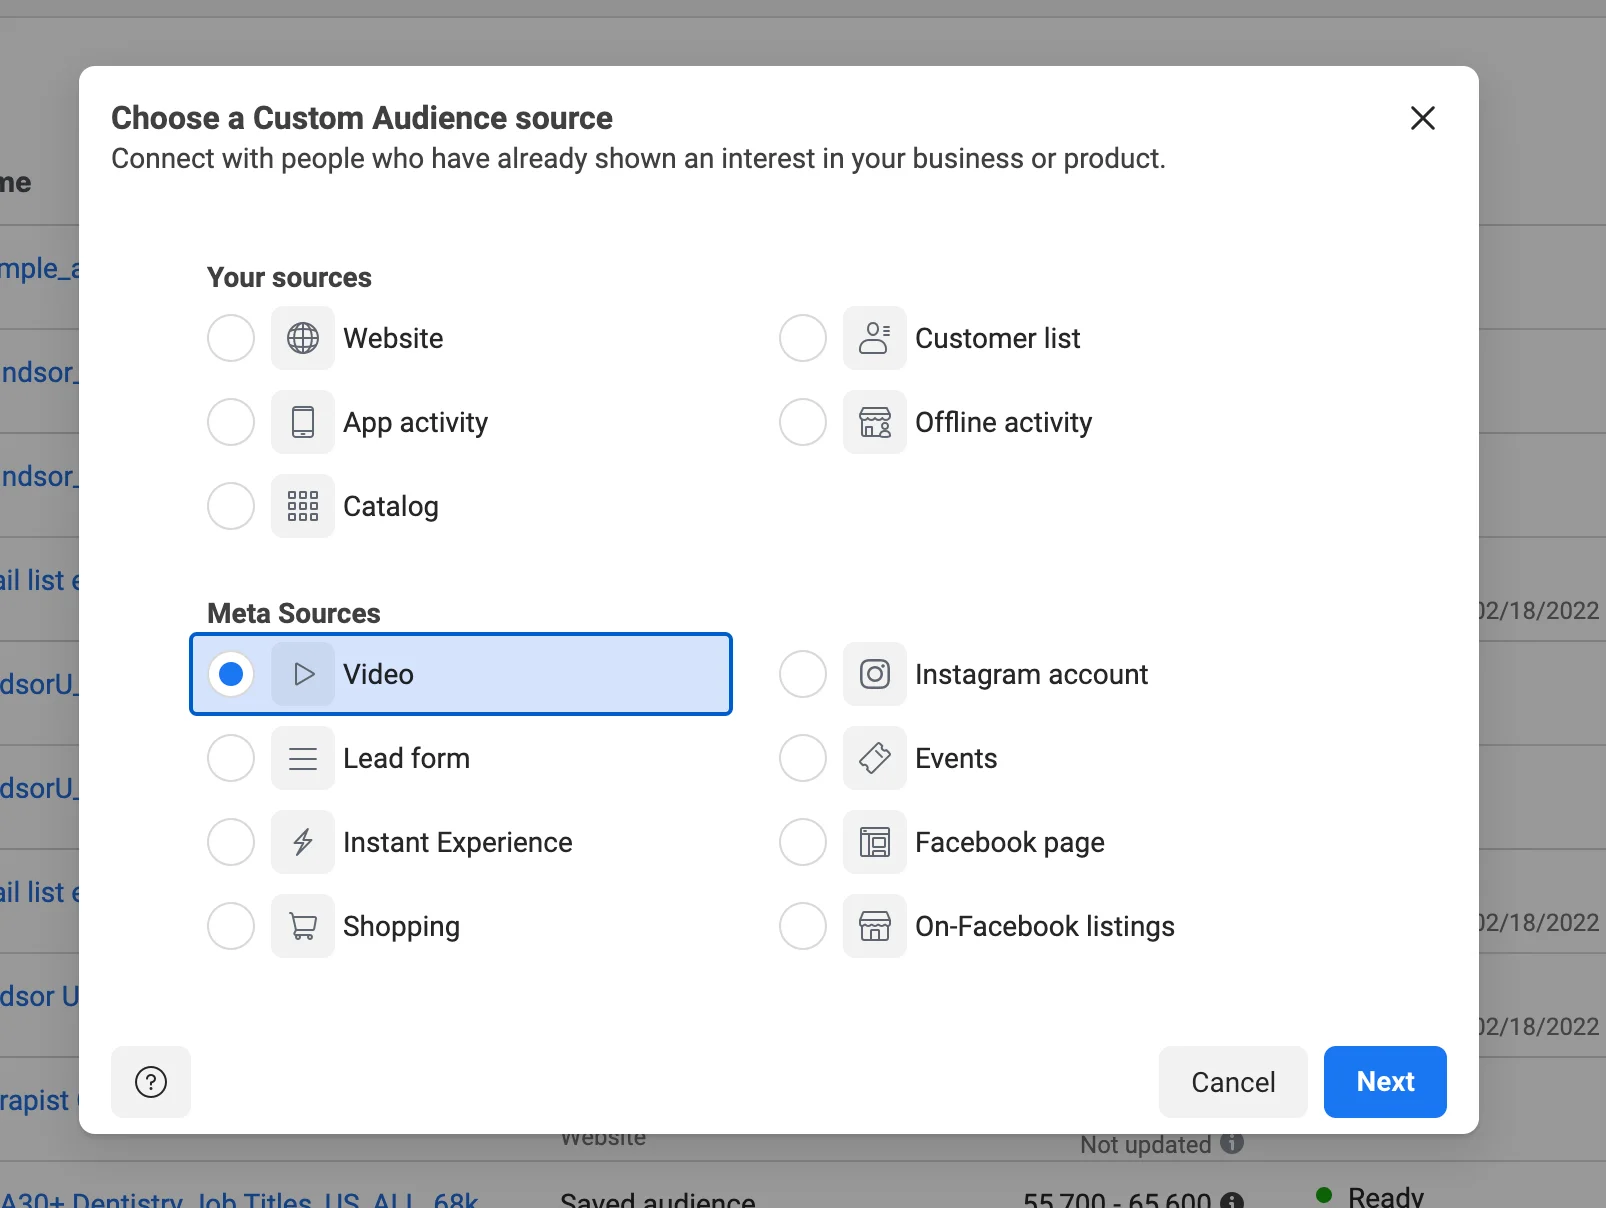Click the Offline activity store icon
1606x1208 pixels.
click(875, 422)
